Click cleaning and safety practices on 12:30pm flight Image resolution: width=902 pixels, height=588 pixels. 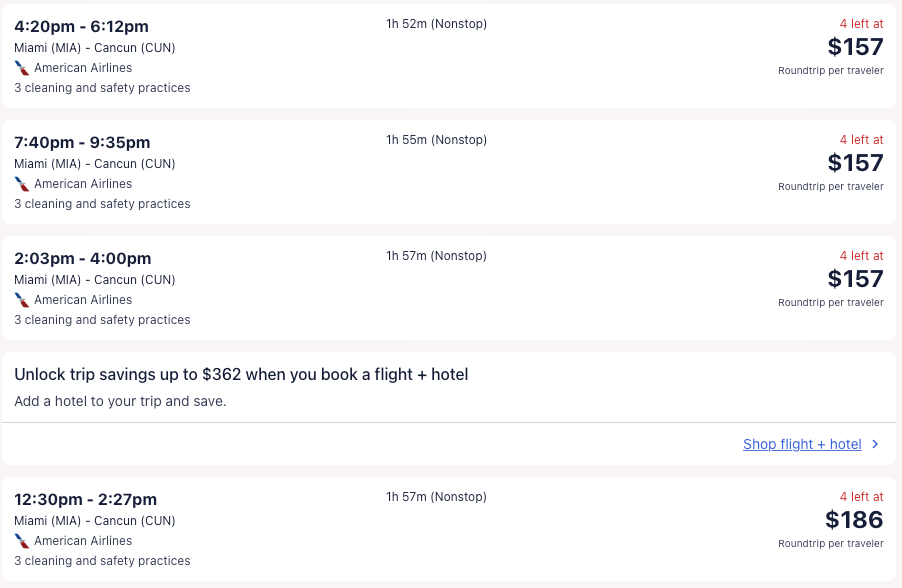(102, 561)
